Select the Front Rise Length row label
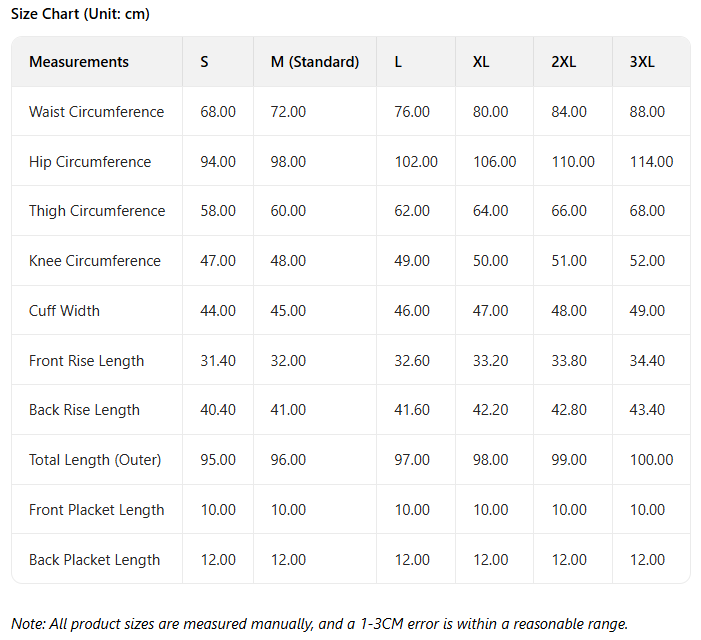Viewport: 701px width, 640px height. [86, 361]
